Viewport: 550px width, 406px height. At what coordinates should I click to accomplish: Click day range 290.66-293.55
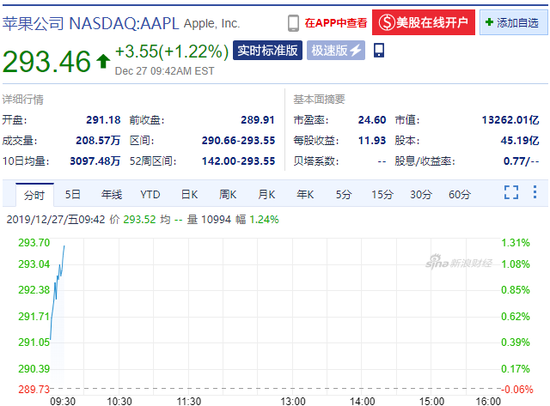coord(238,140)
